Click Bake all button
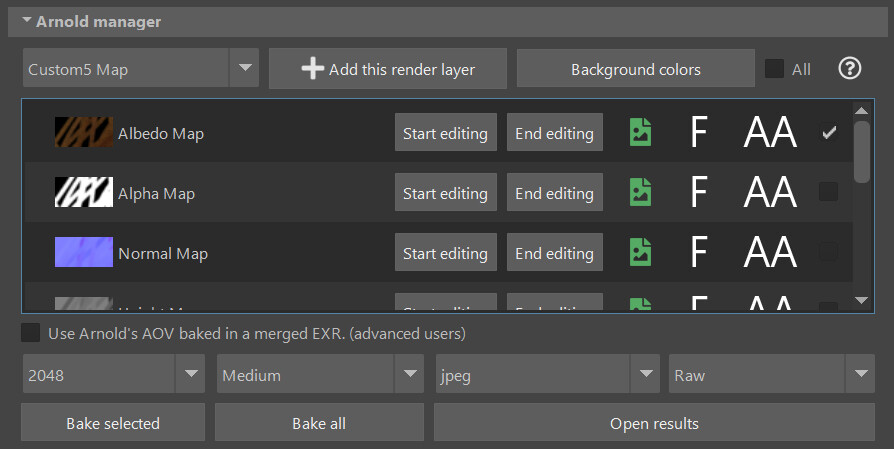The width and height of the screenshot is (894, 449). (319, 422)
